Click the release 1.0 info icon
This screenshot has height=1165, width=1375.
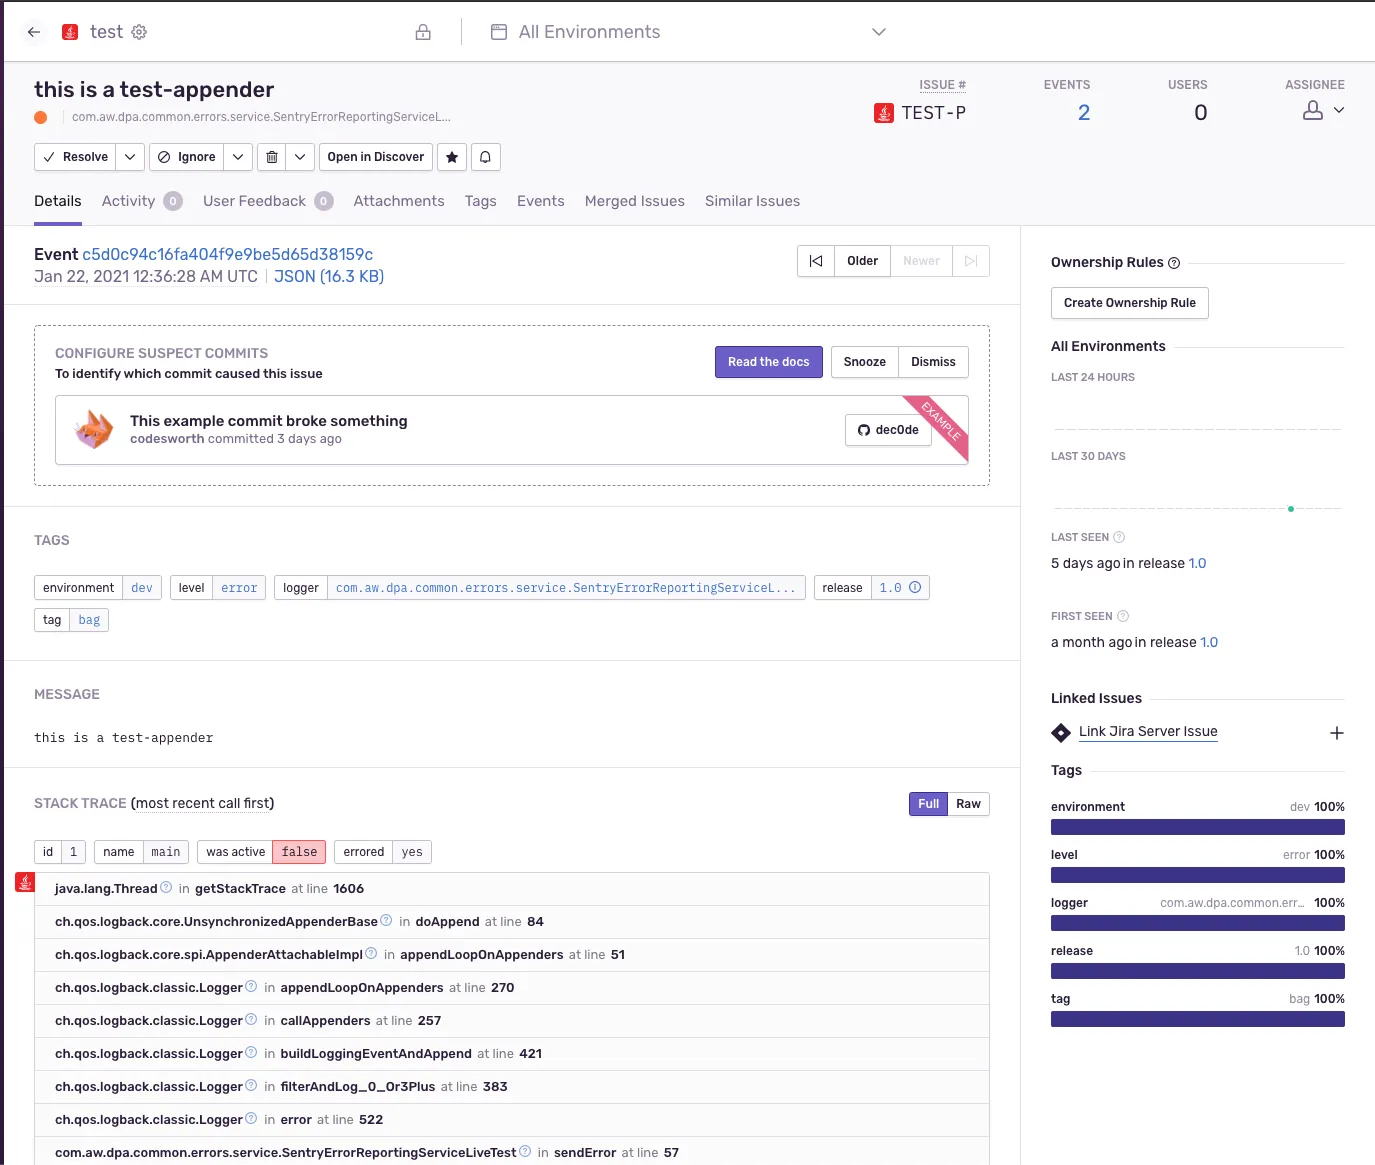(915, 588)
